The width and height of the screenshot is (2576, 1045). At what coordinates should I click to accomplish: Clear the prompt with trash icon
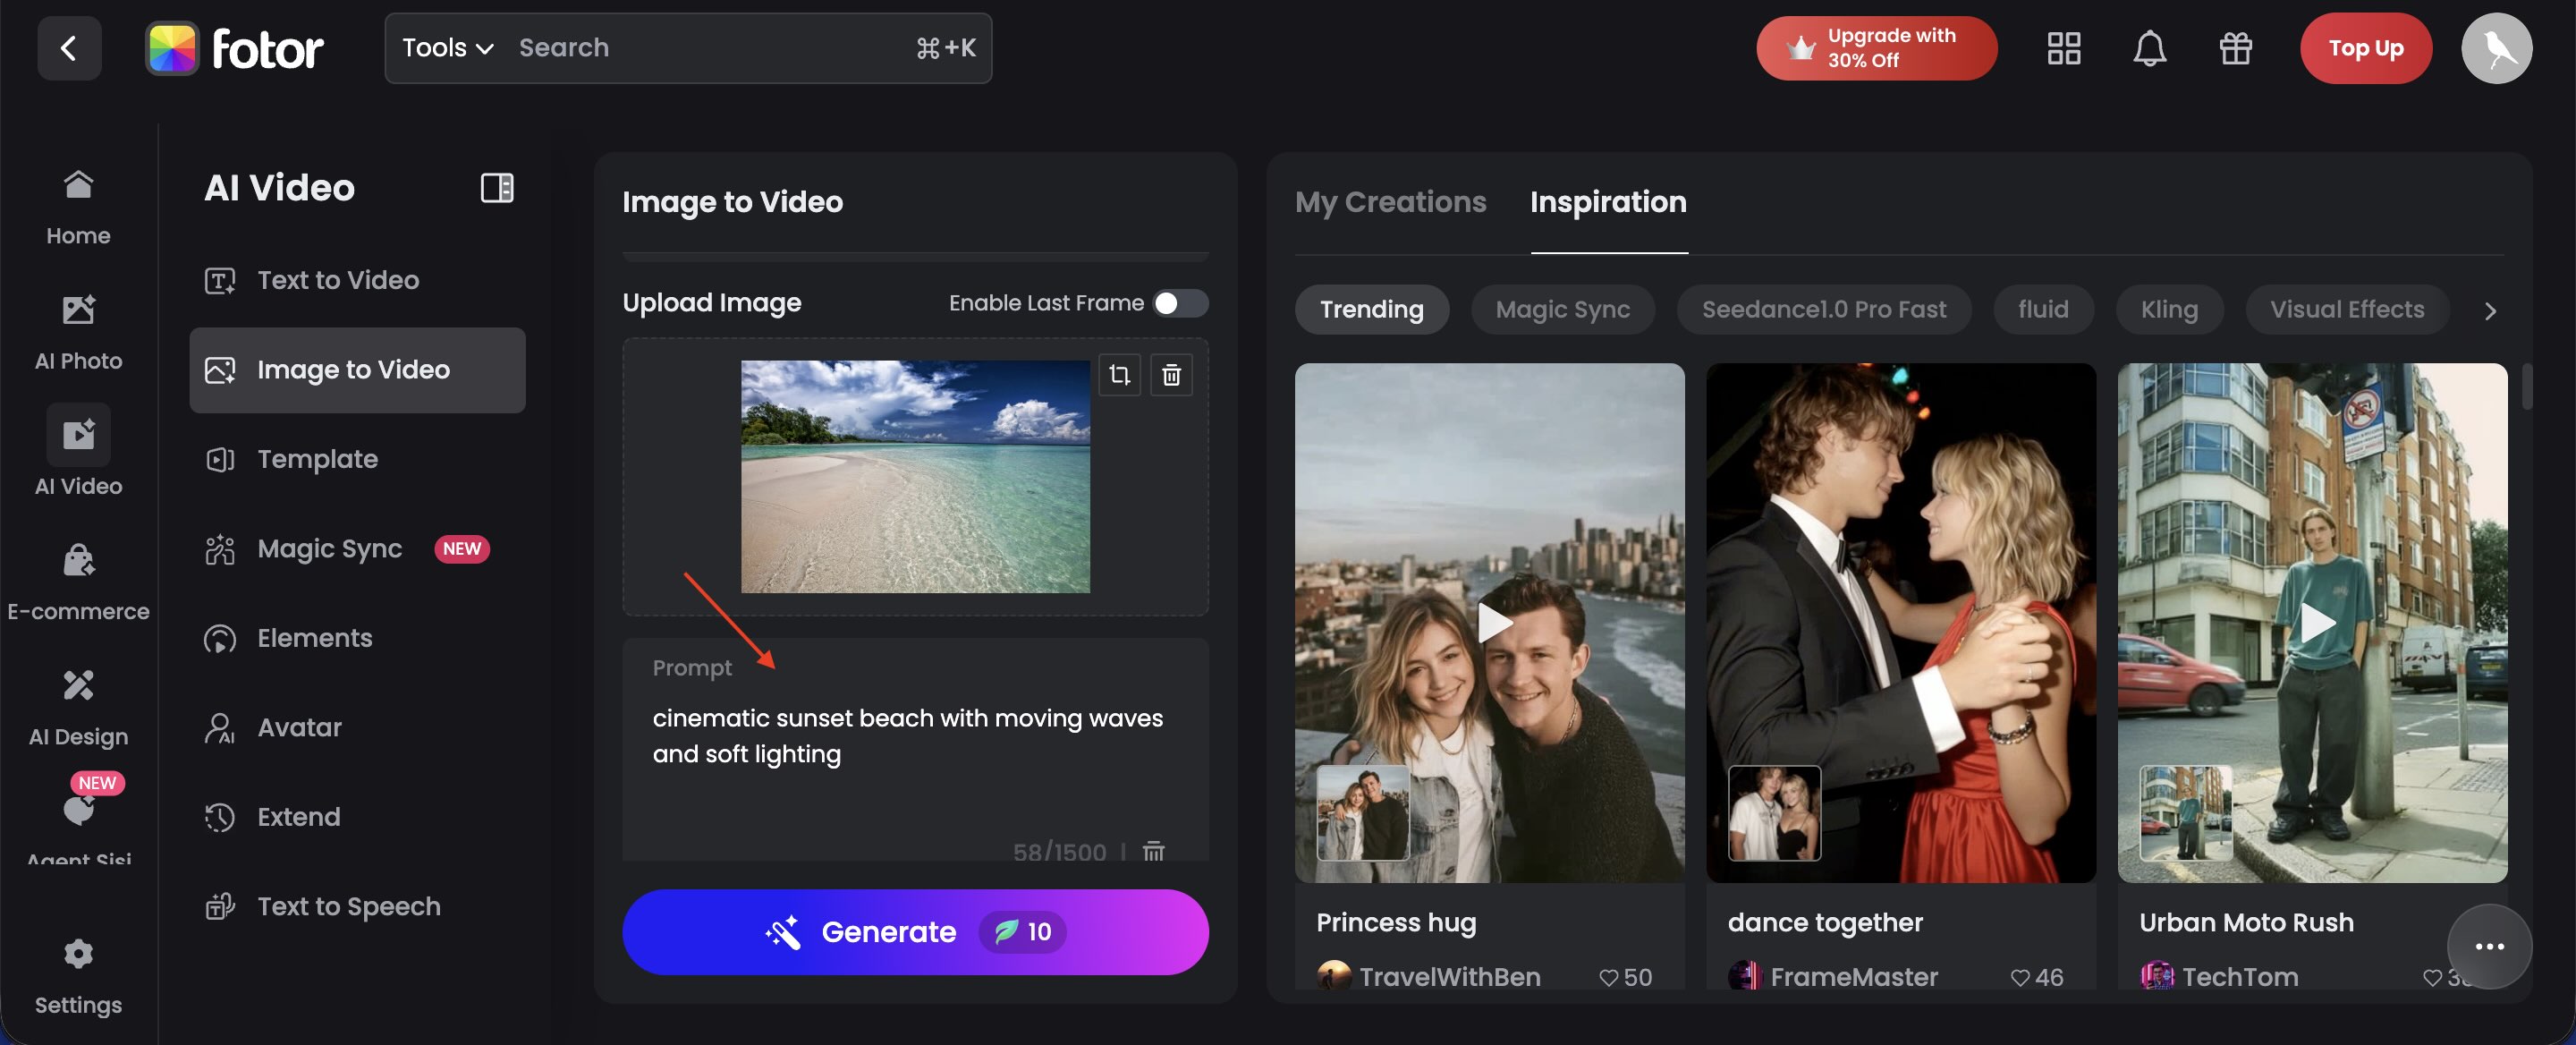tap(1153, 851)
